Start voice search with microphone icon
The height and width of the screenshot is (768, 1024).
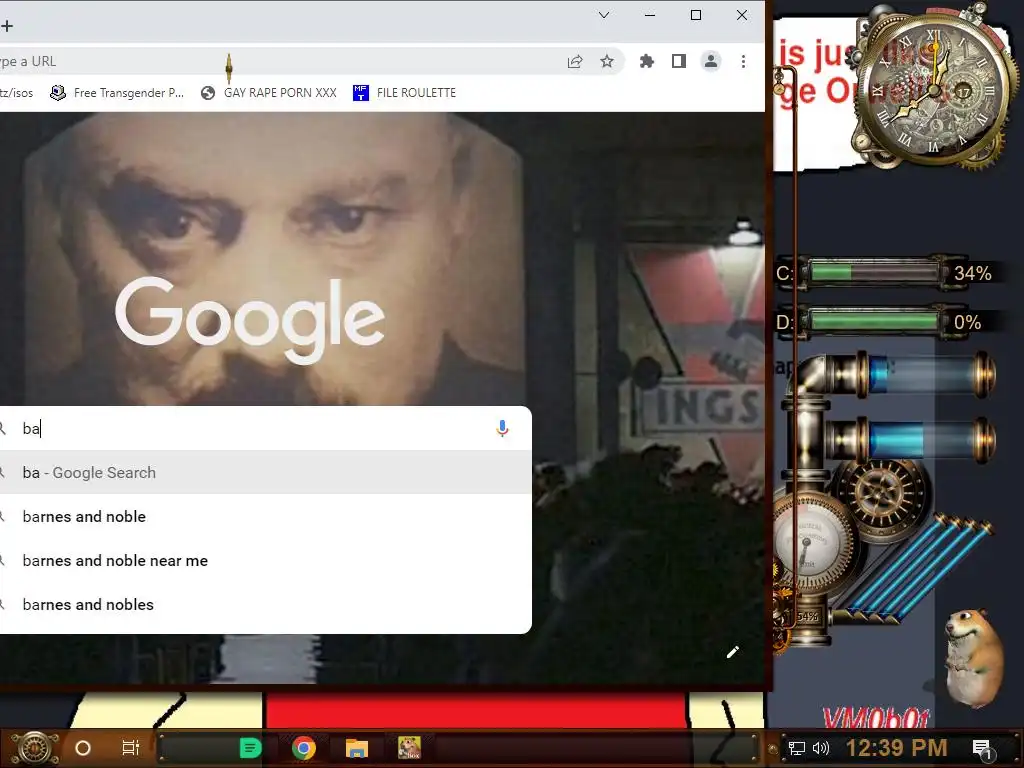(x=502, y=428)
